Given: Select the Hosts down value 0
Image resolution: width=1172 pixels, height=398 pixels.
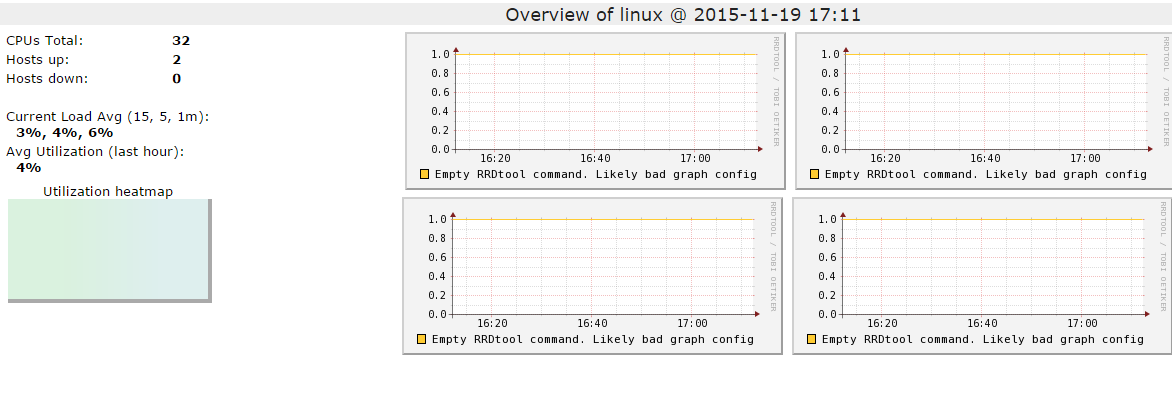Looking at the screenshot, I should [x=176, y=79].
